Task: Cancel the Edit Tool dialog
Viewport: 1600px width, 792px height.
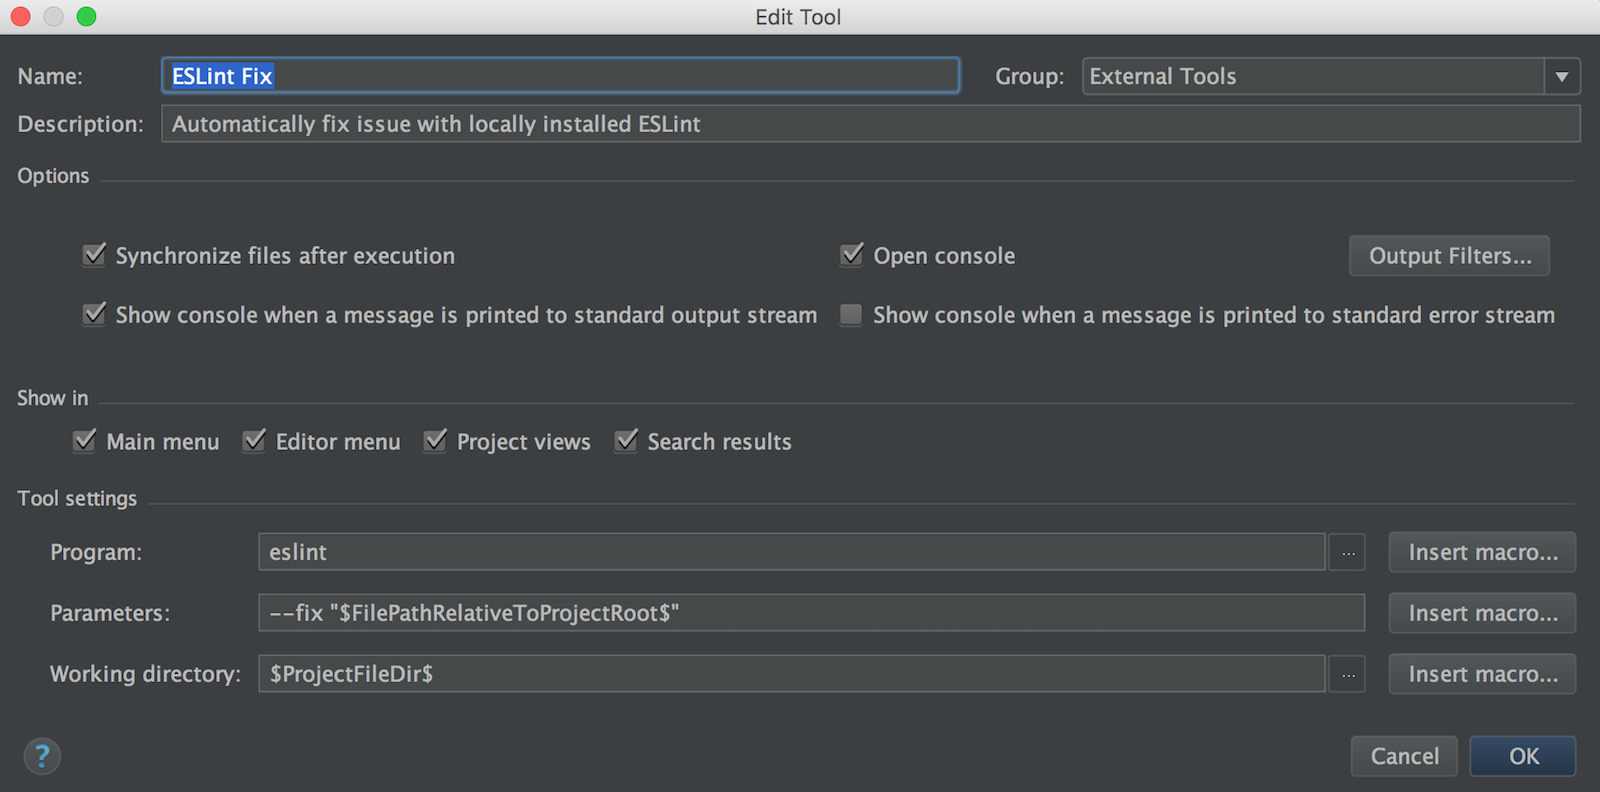Action: [x=1404, y=756]
